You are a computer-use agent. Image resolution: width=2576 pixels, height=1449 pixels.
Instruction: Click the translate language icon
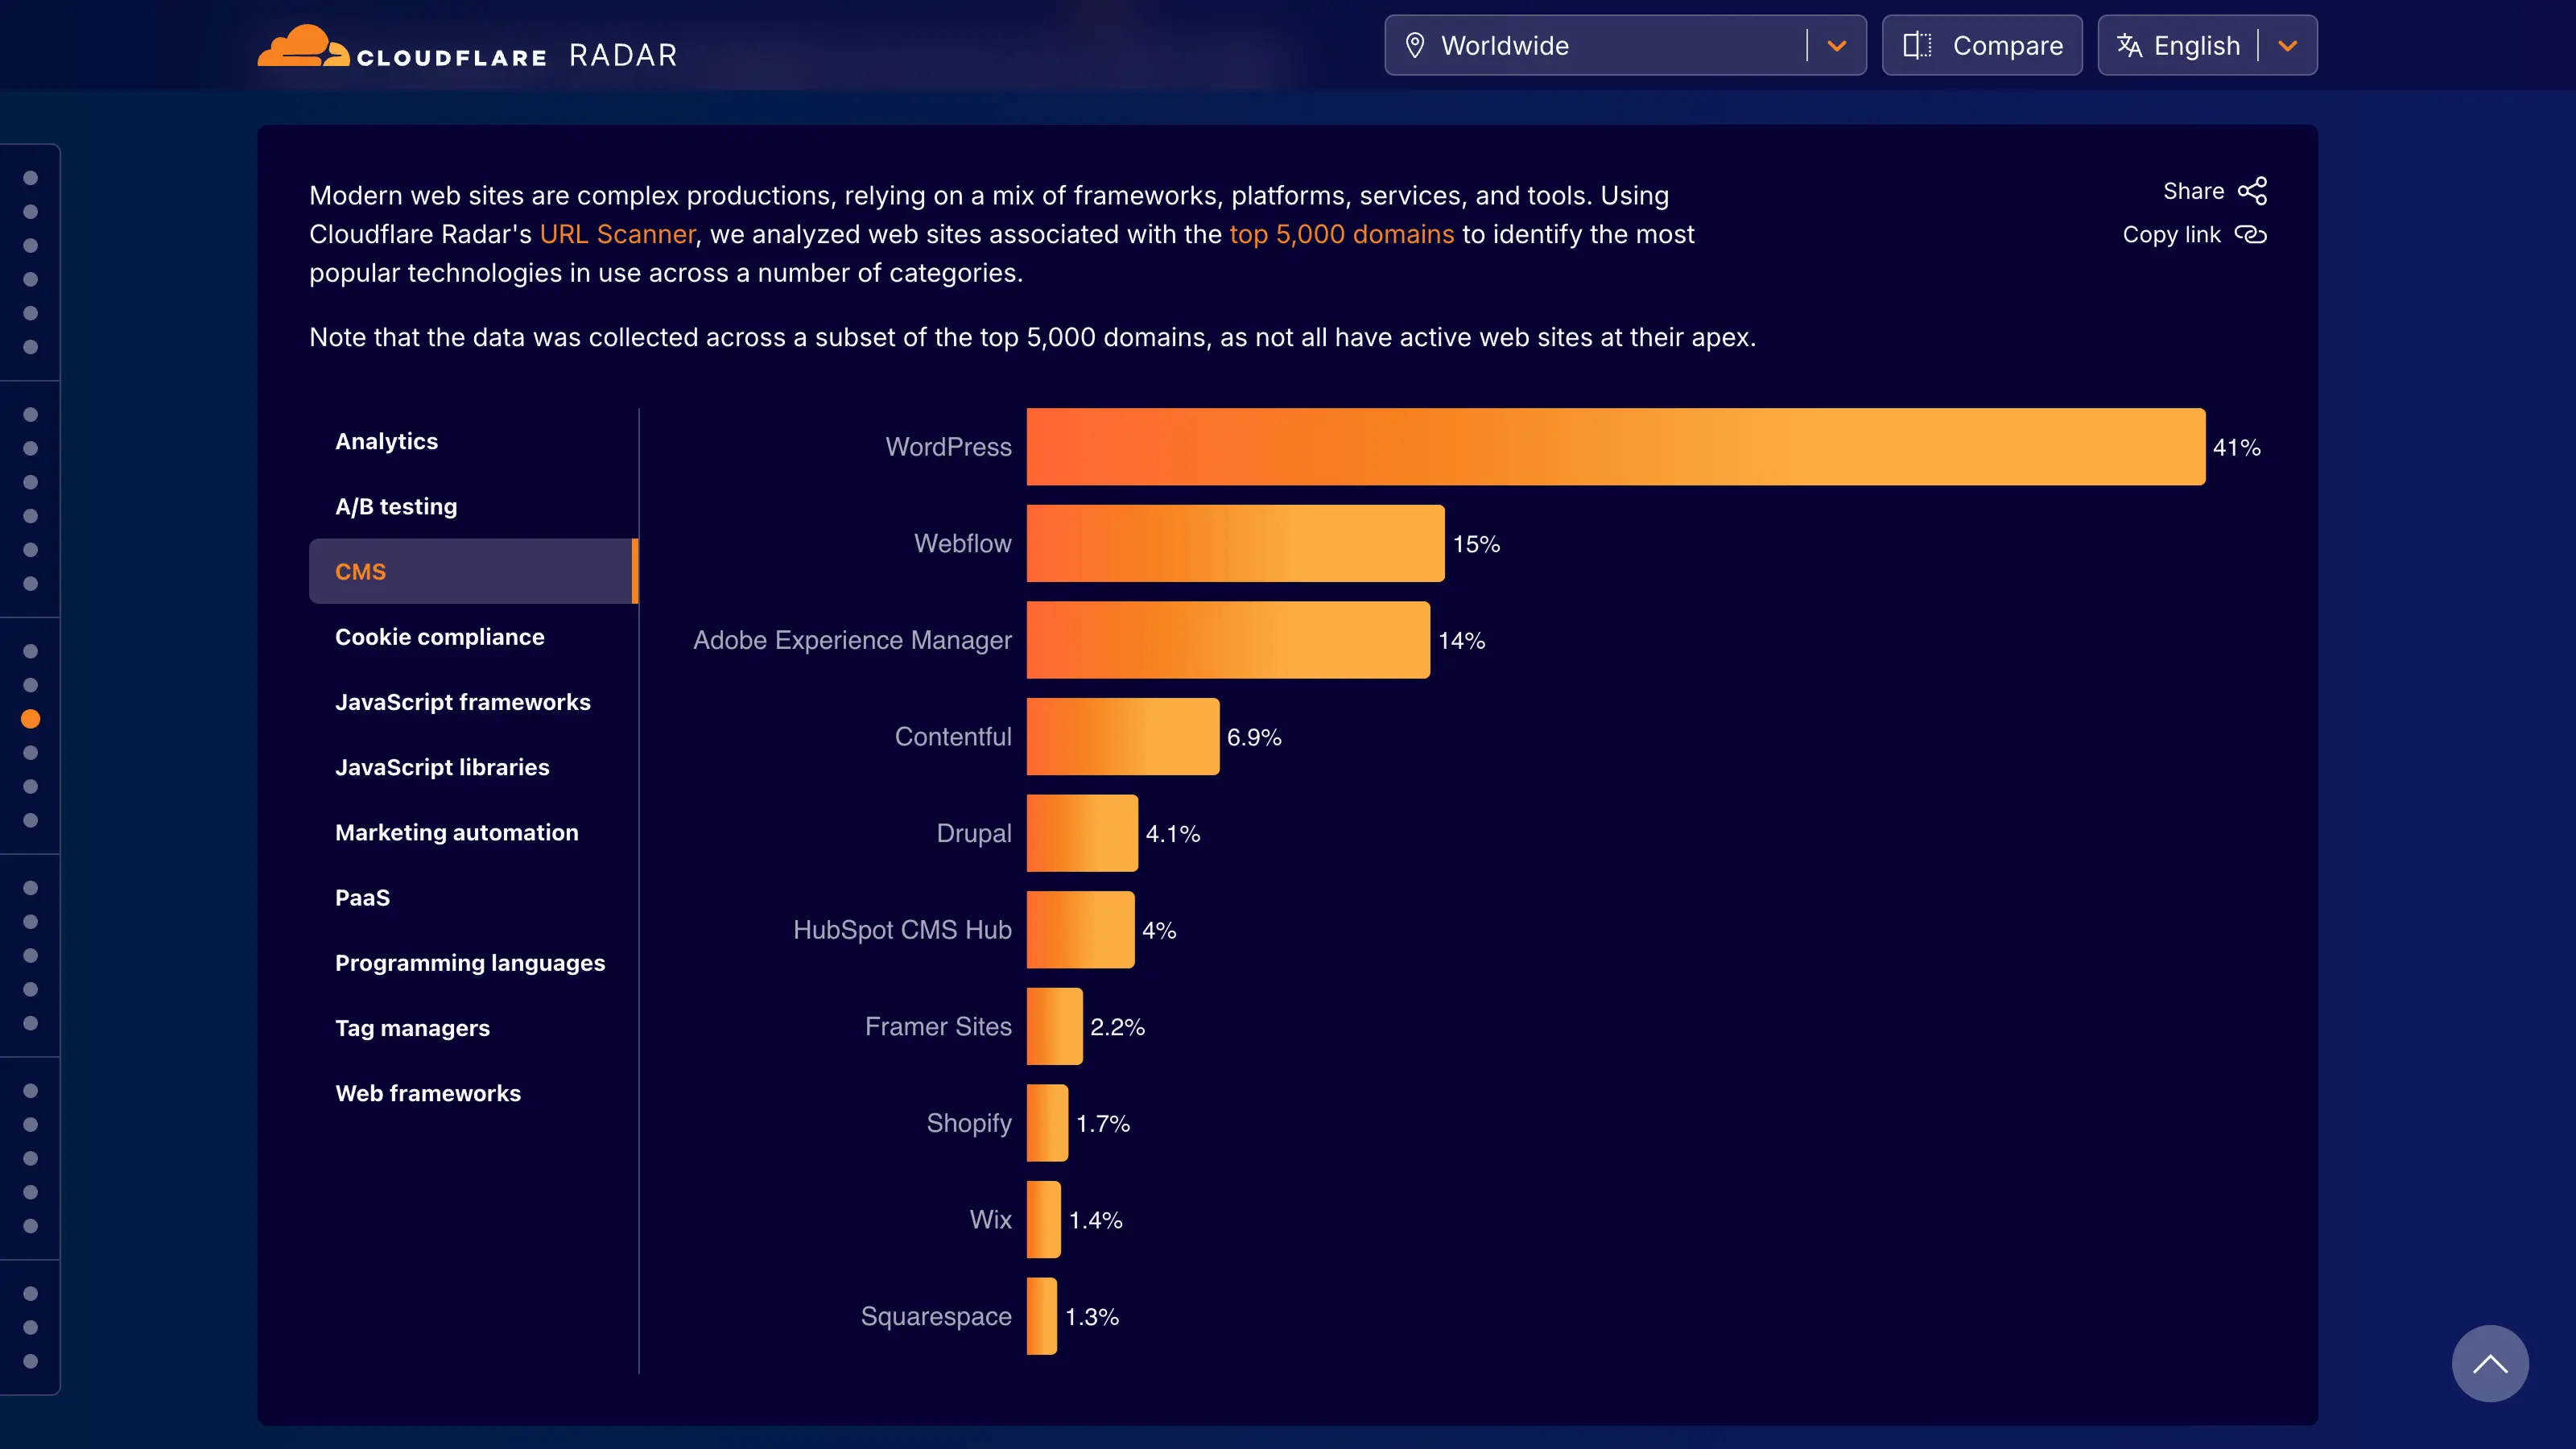[2130, 45]
